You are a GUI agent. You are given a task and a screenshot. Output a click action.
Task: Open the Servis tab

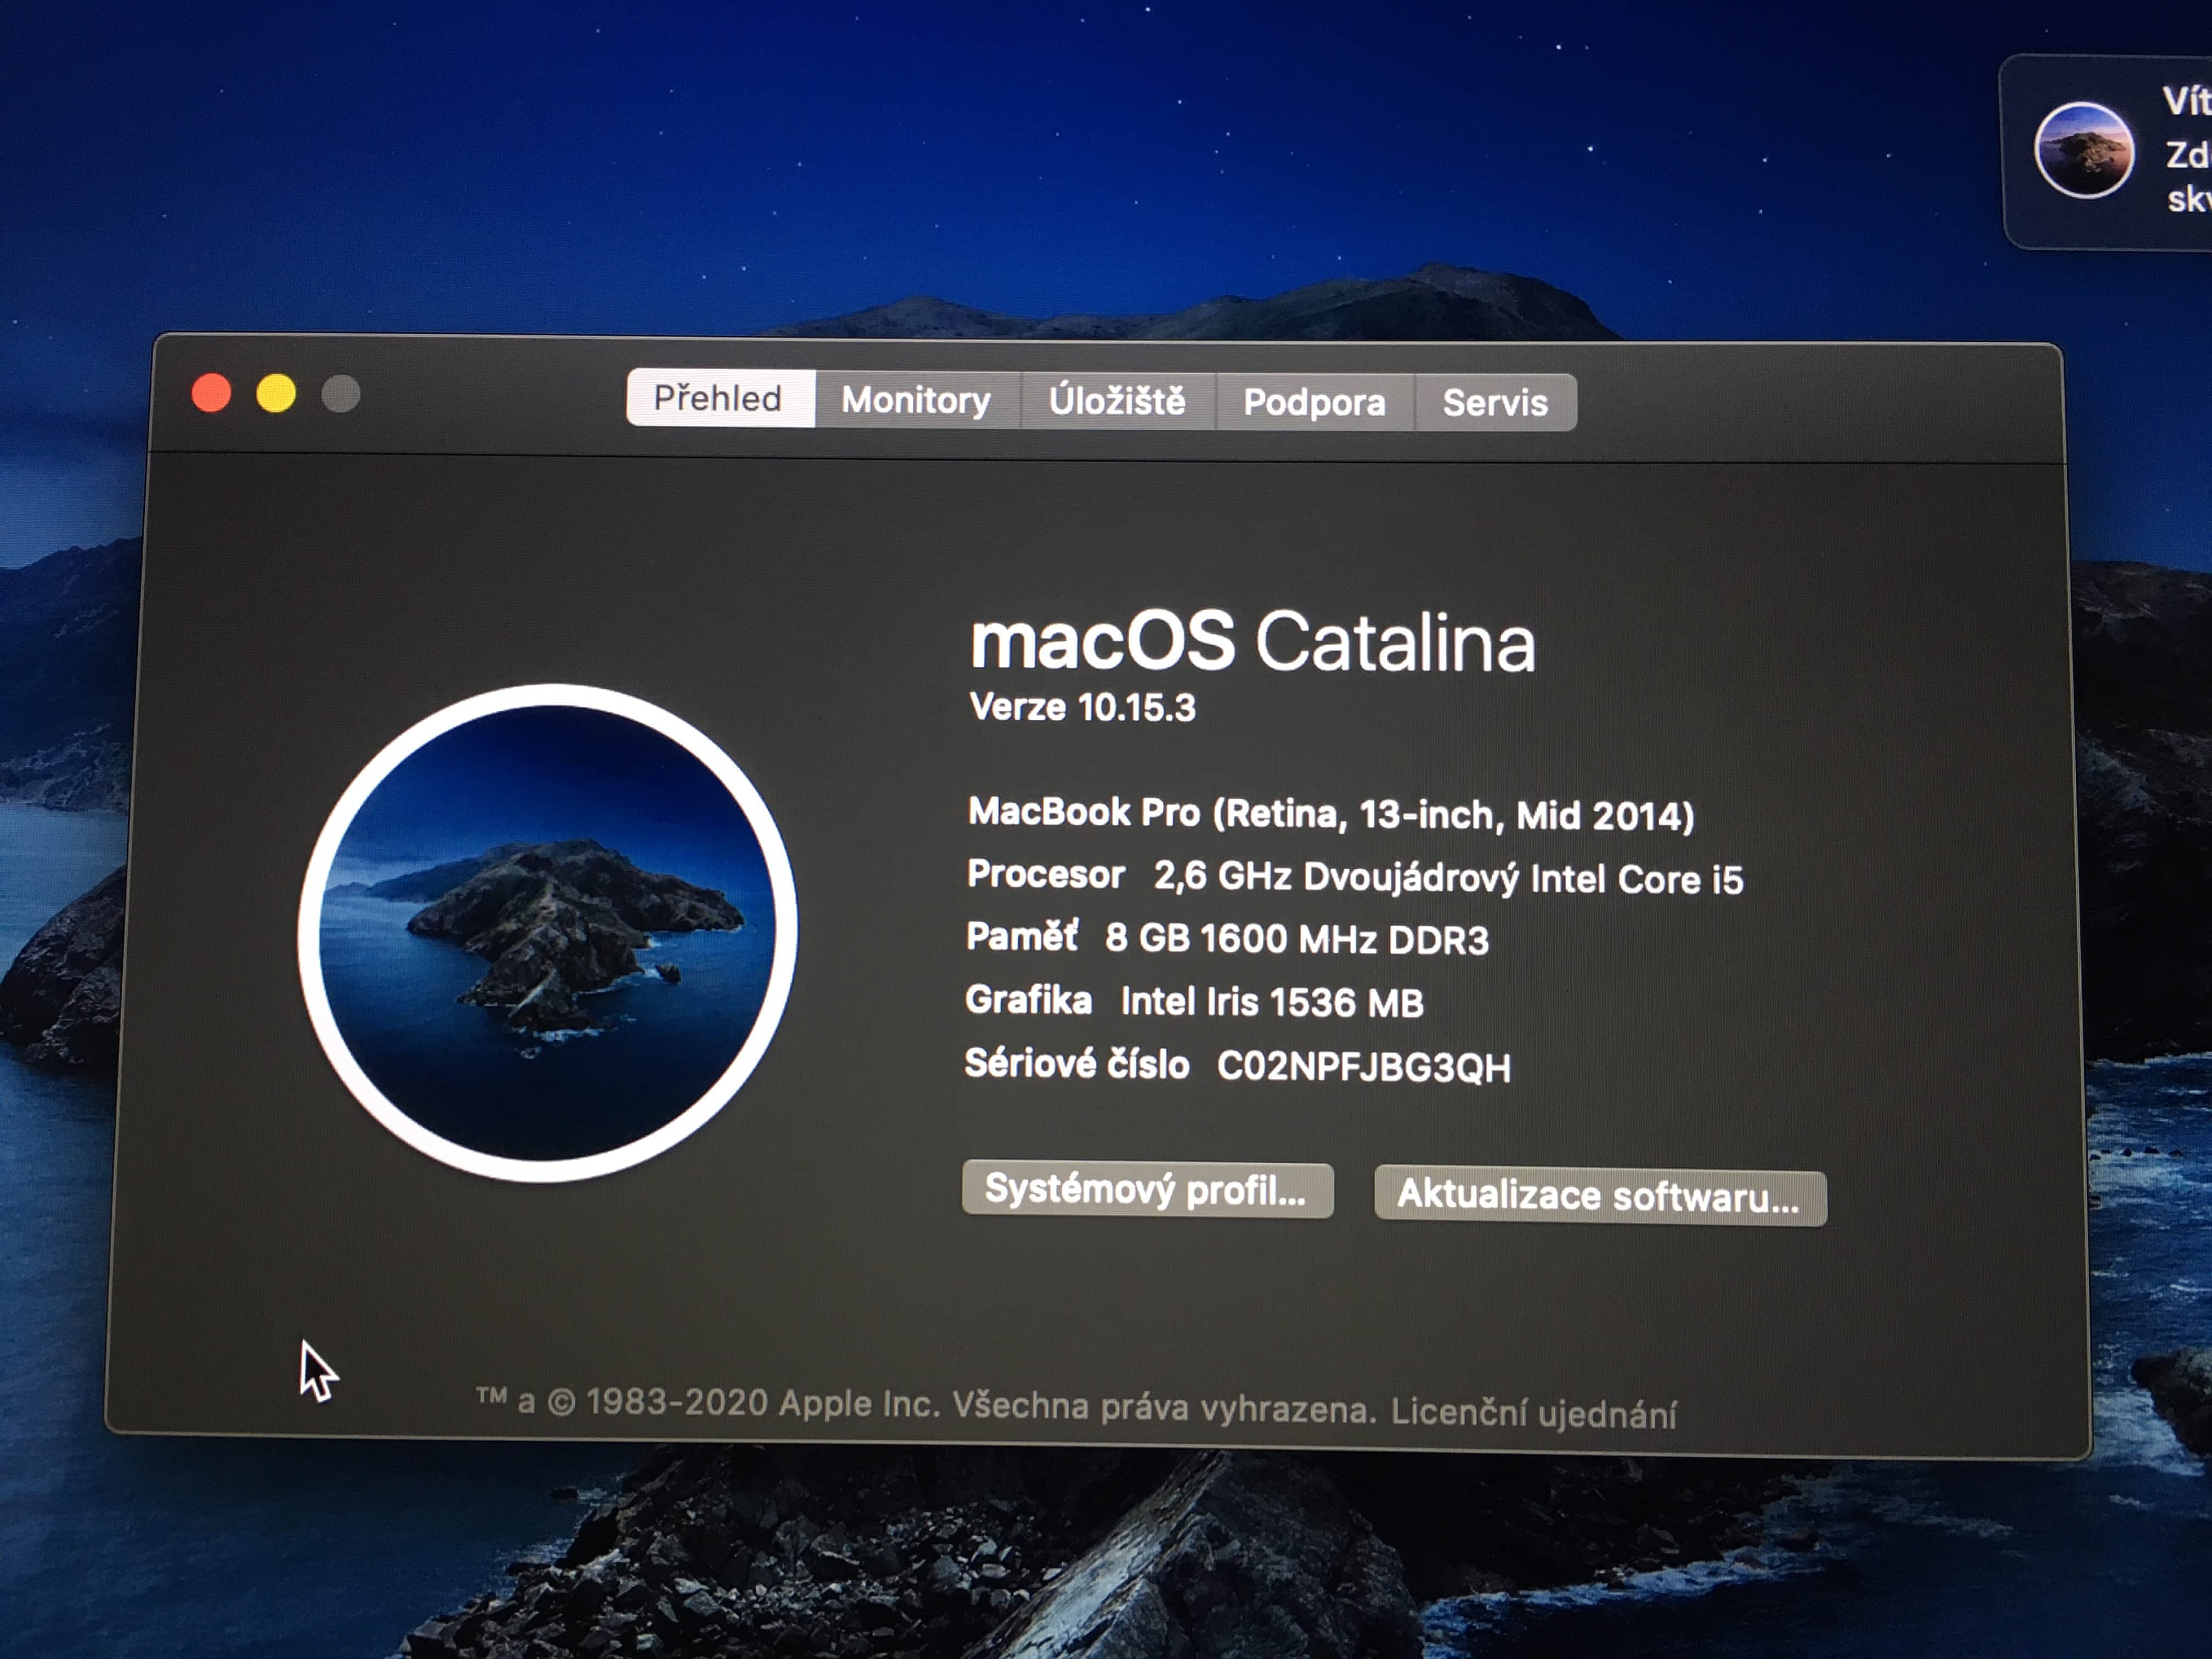[1494, 403]
